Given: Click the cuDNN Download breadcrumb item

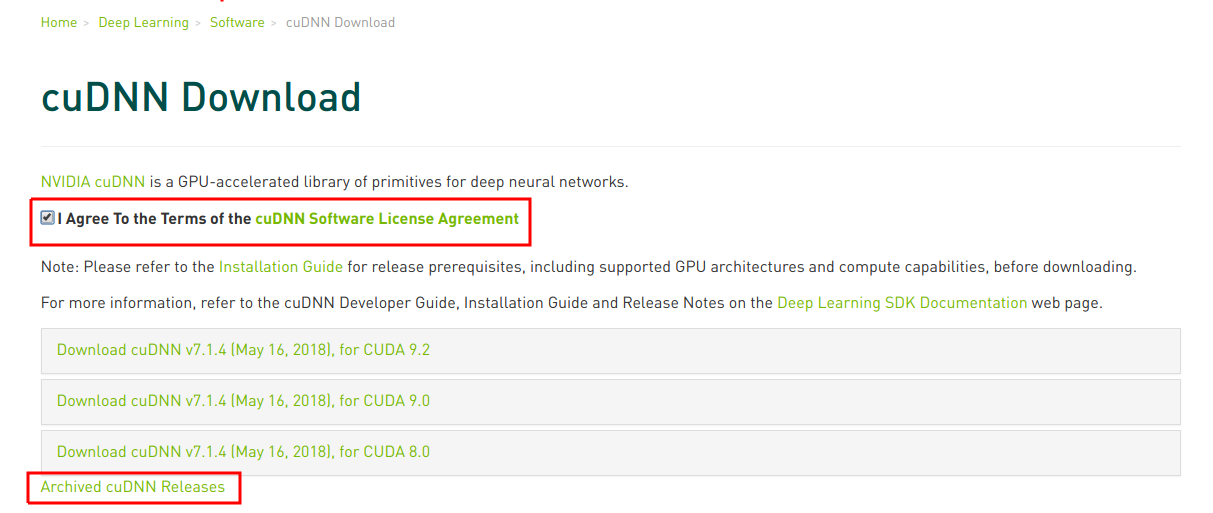Looking at the screenshot, I should pos(340,22).
